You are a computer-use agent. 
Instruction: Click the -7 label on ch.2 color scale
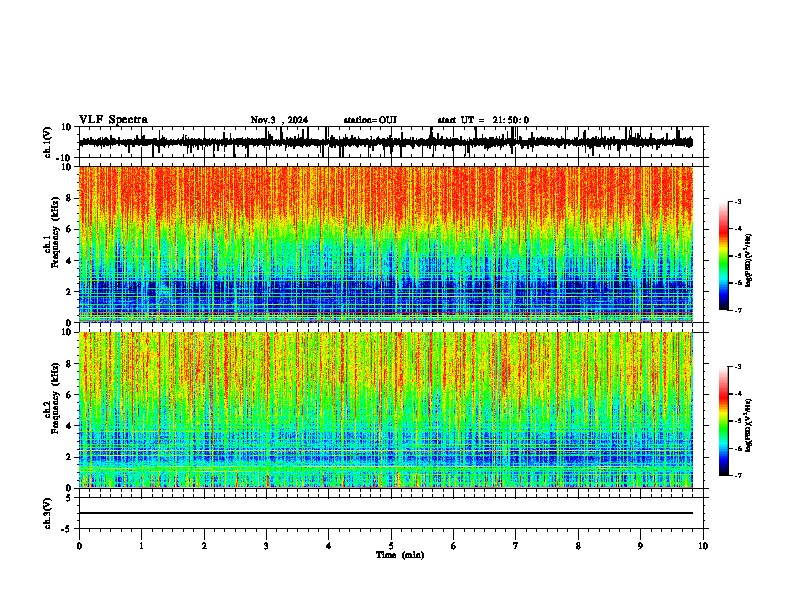[737, 475]
